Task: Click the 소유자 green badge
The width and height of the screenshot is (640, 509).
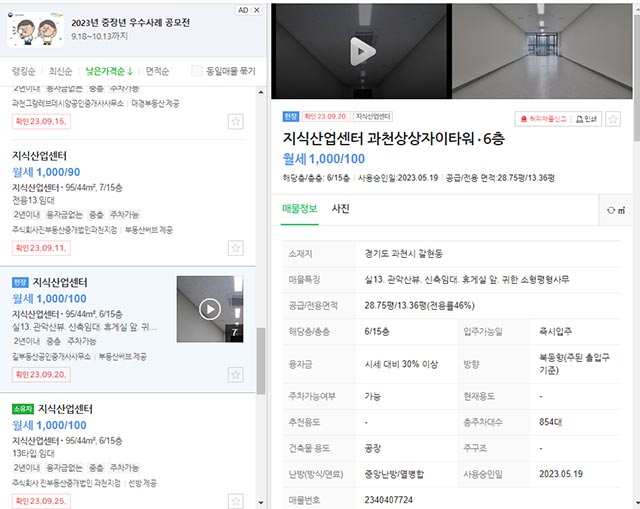Action: [x=23, y=409]
